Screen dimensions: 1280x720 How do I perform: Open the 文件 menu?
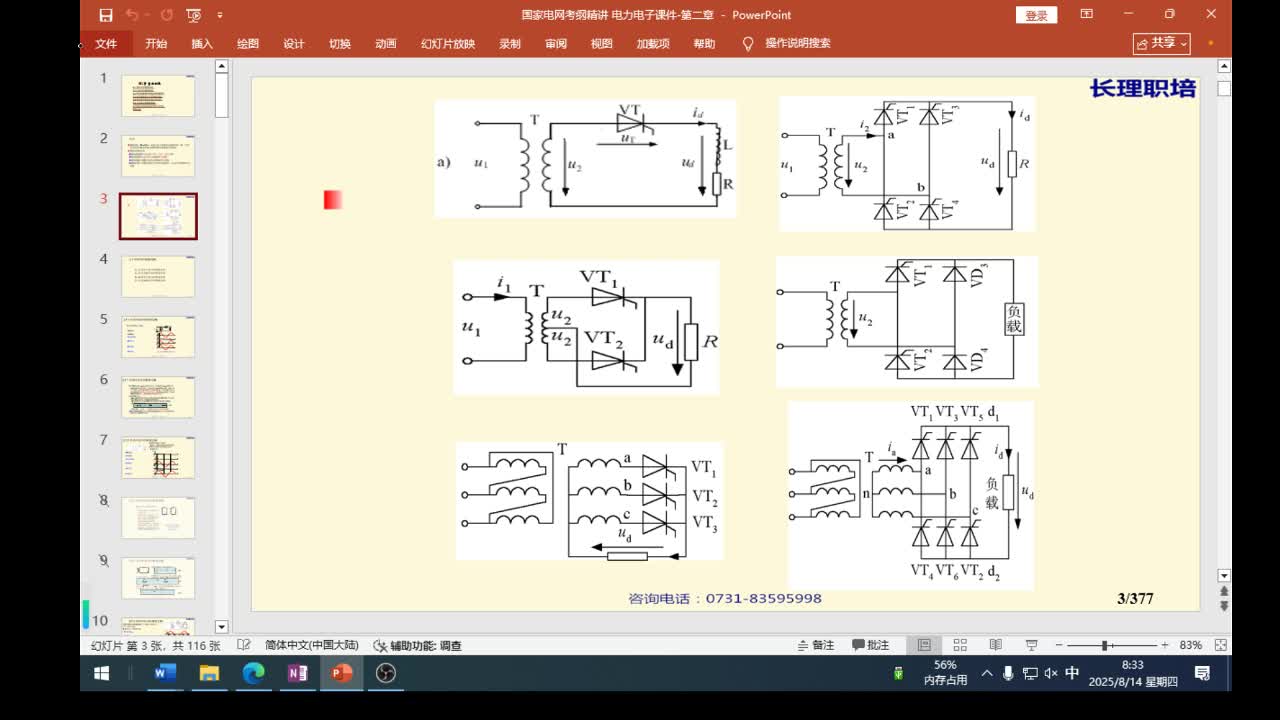pyautogui.click(x=106, y=44)
